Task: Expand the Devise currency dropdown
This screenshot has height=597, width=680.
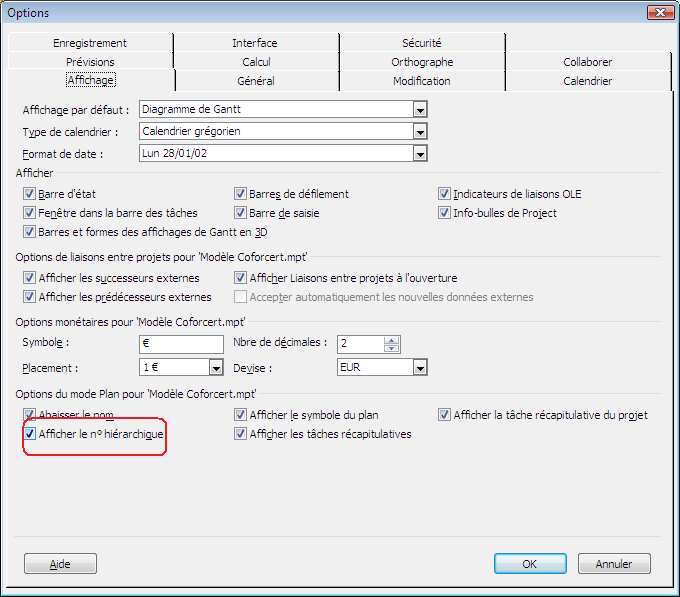Action: click(420, 367)
